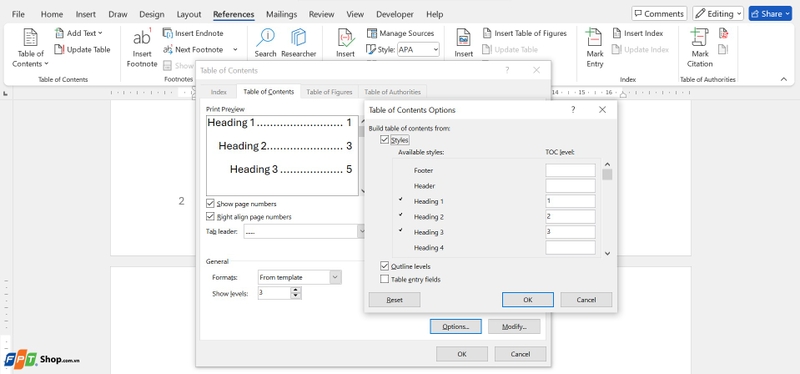The height and width of the screenshot is (374, 800).
Task: Click the Insert Table of Authorities icon
Action: tap(723, 34)
